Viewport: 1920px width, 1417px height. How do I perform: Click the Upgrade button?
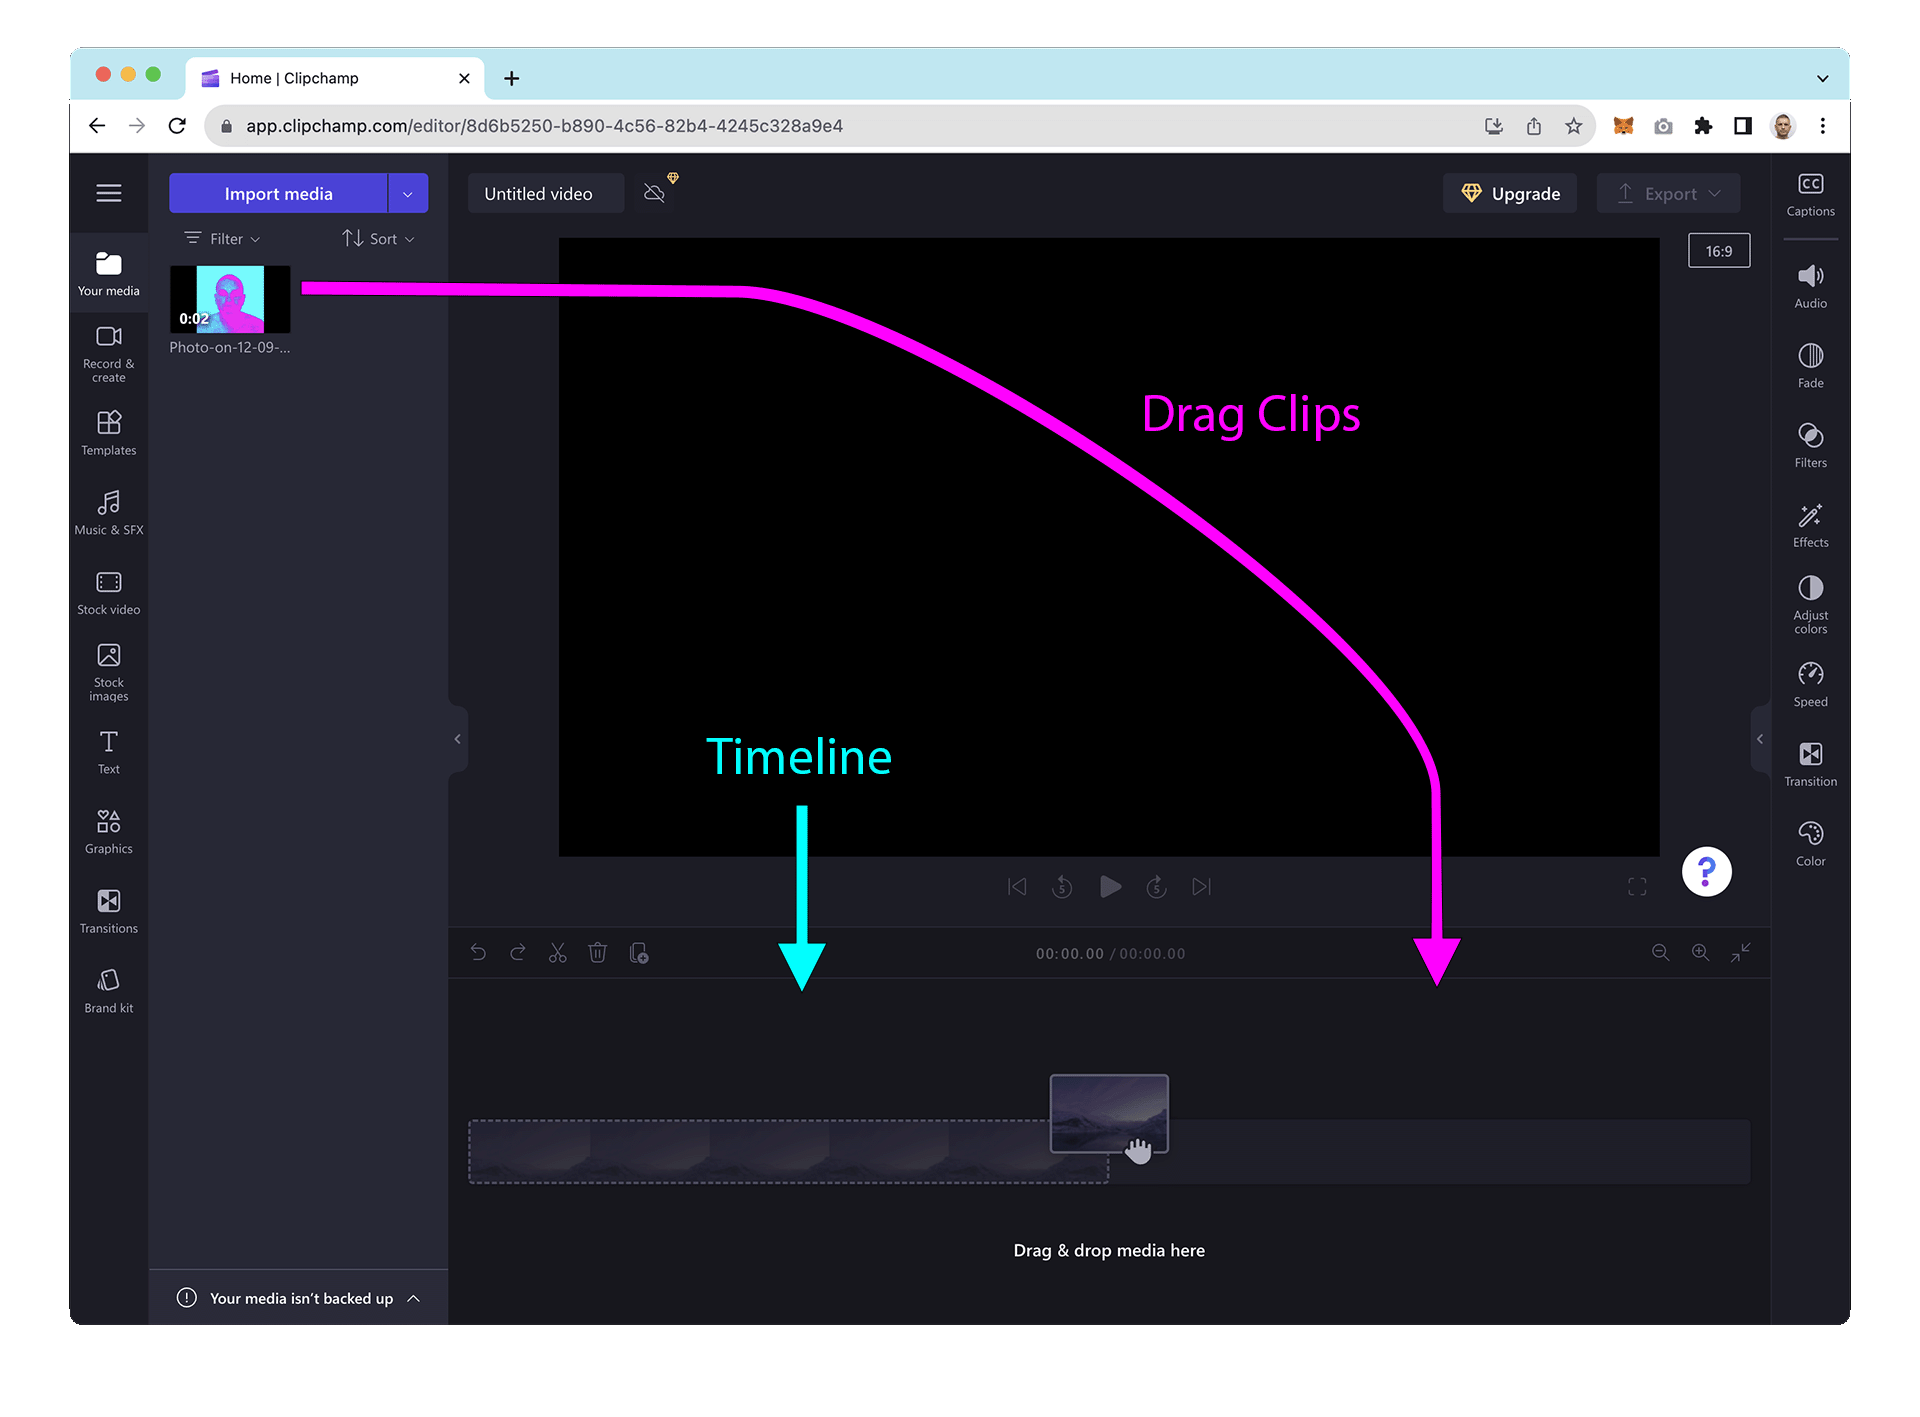tap(1510, 194)
